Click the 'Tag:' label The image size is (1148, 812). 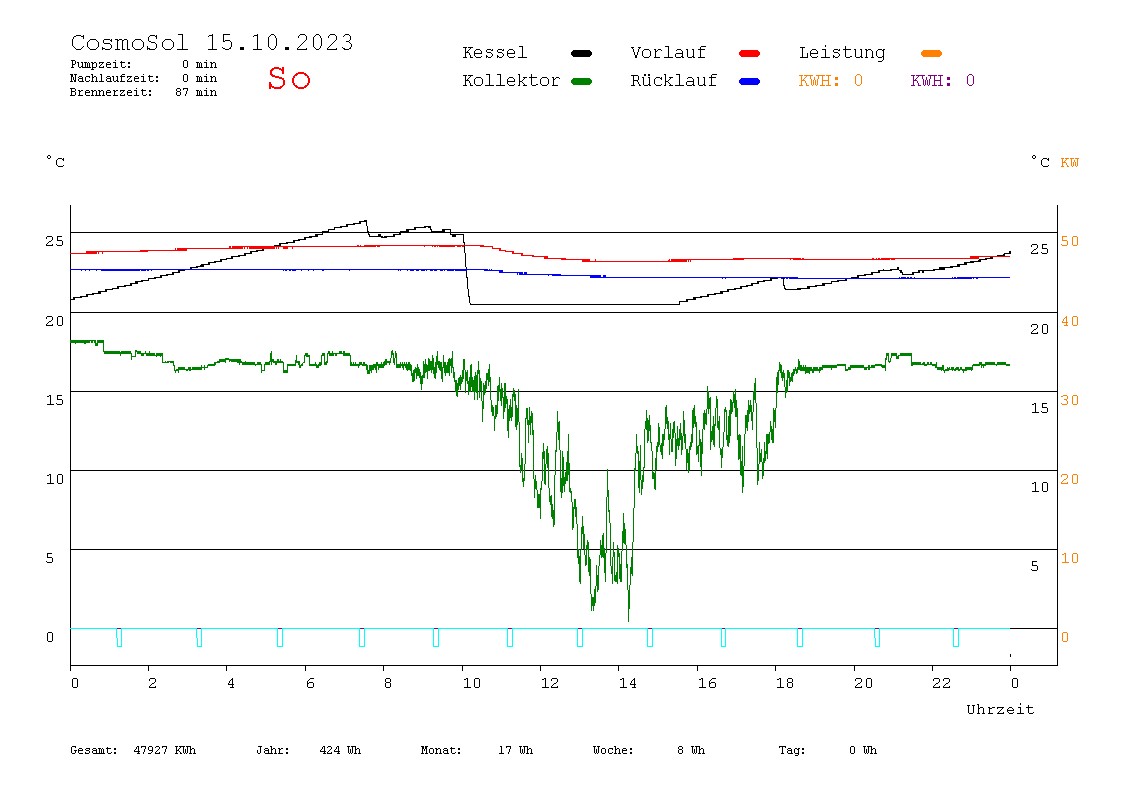(x=791, y=750)
